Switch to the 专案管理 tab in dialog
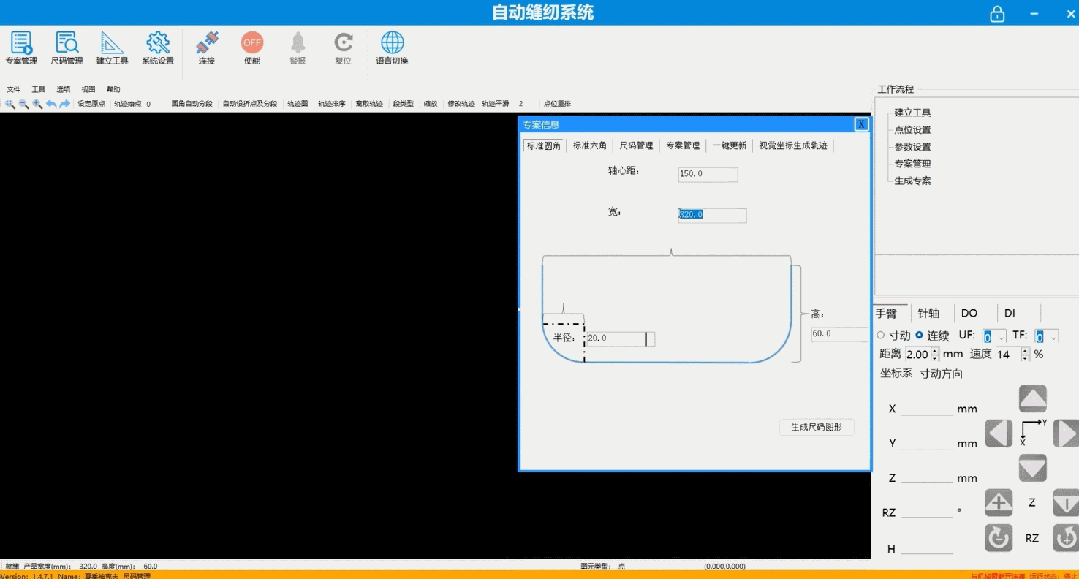Screen dimensions: 1079x579 683,145
